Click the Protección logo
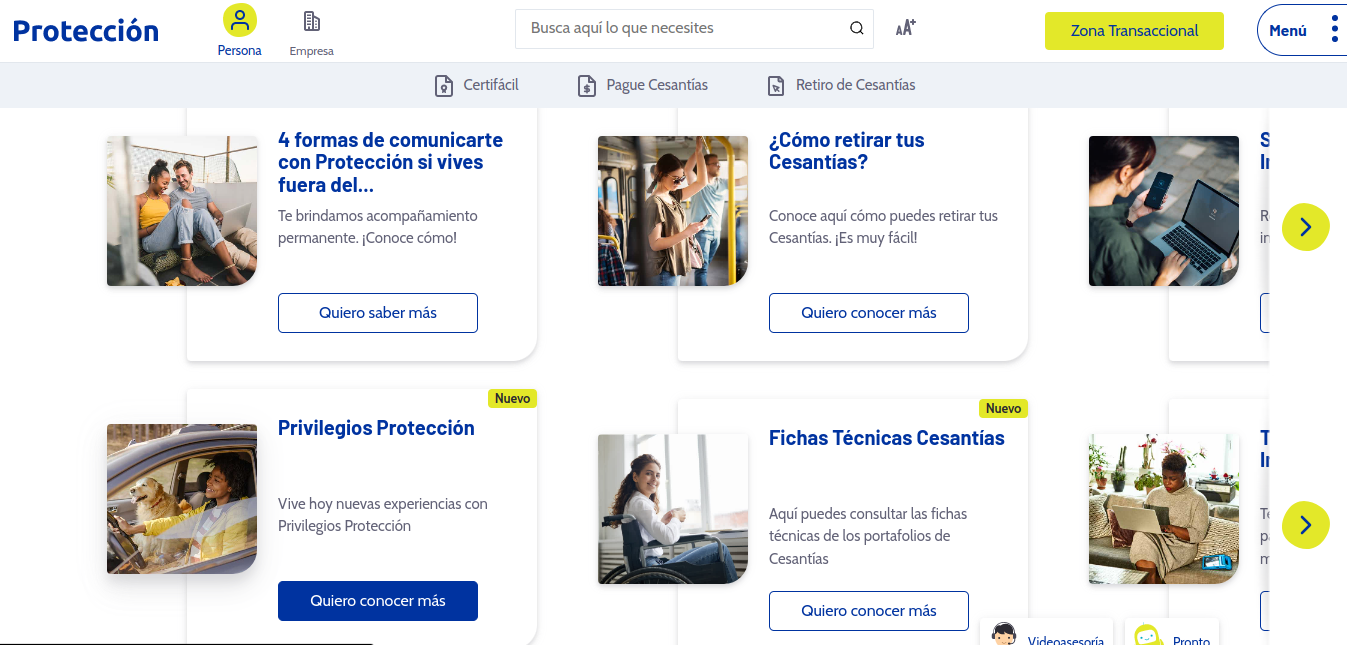The image size is (1347, 645). pos(85,29)
